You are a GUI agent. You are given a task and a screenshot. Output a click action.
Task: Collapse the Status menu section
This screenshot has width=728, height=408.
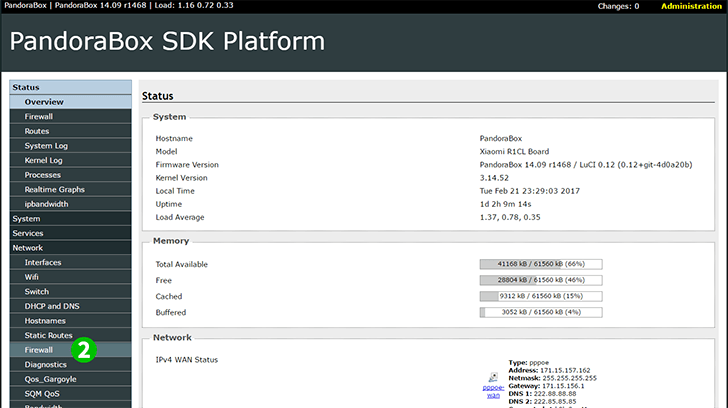(26, 87)
